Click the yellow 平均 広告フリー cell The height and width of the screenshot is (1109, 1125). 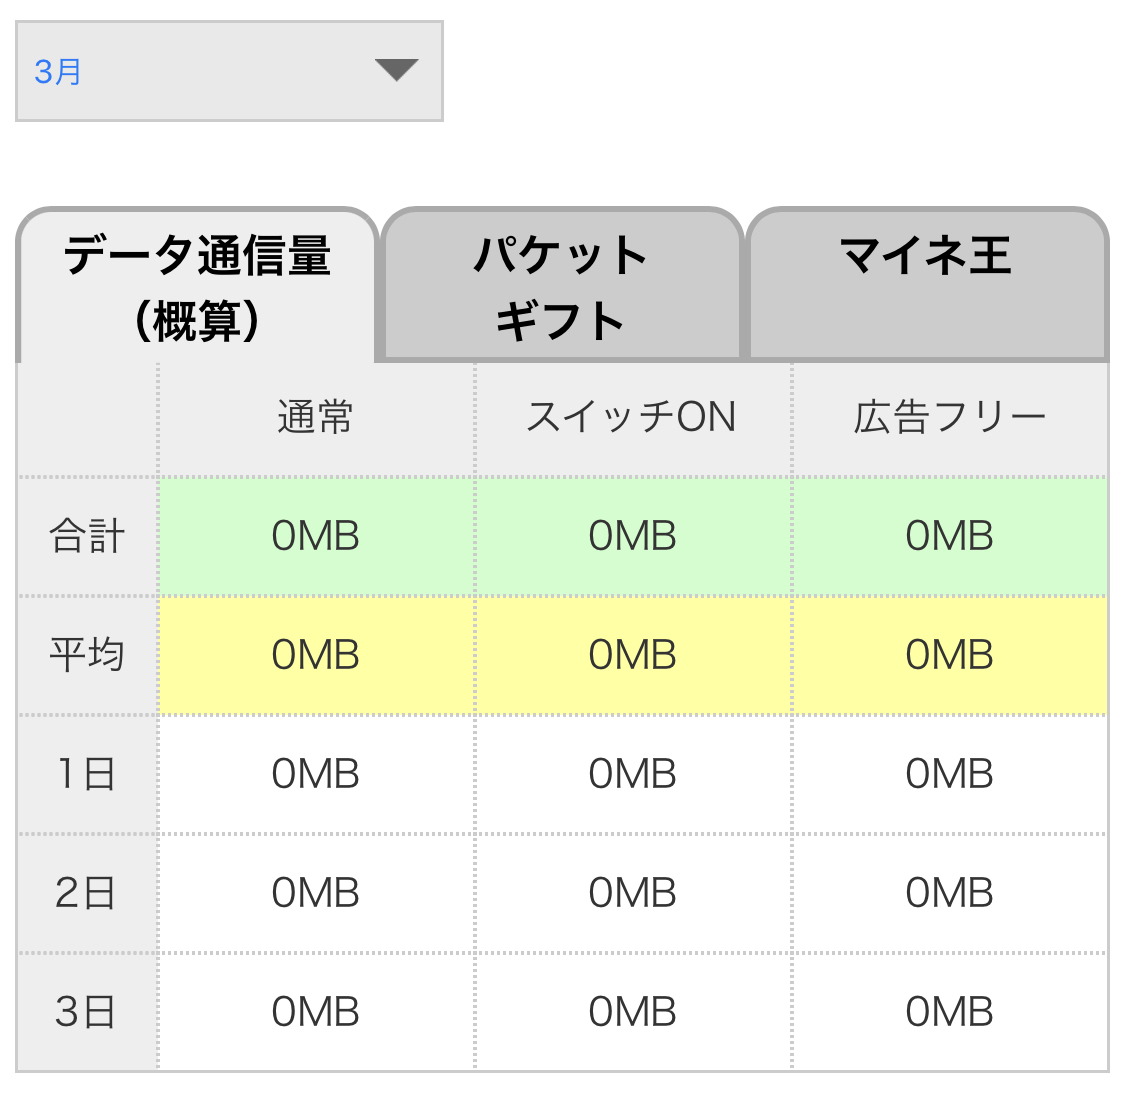point(950,656)
